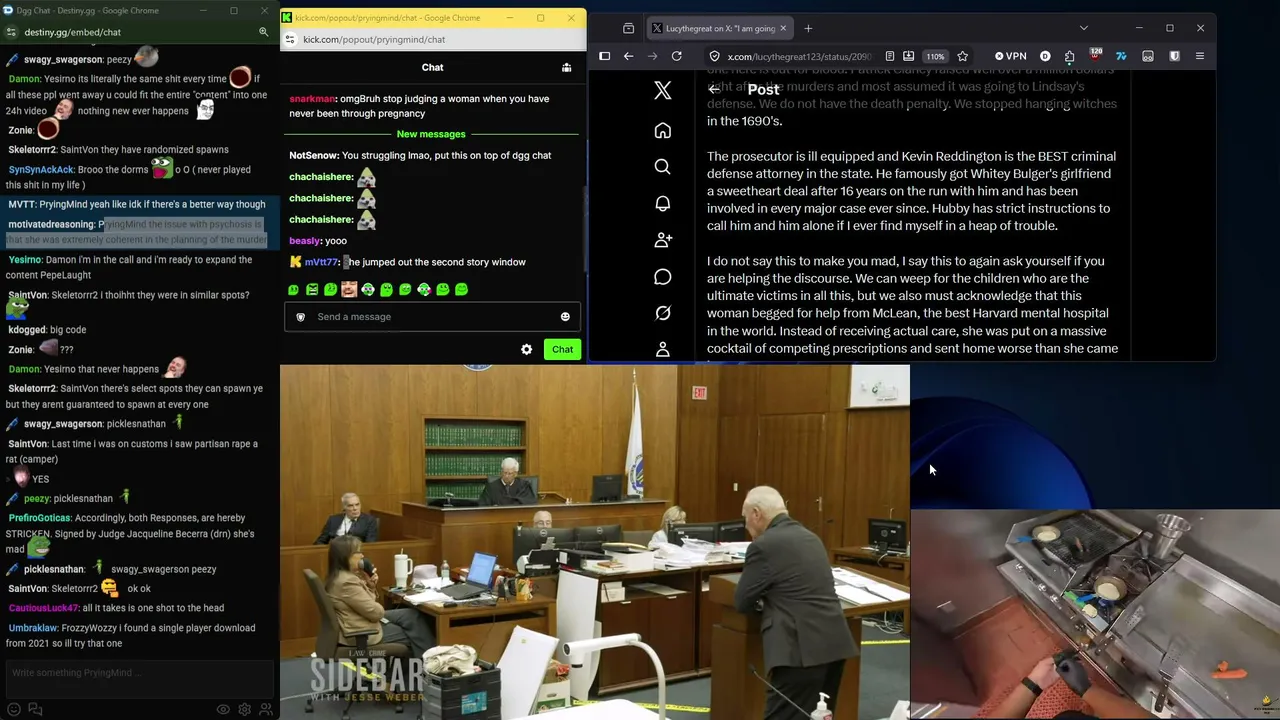Click the 'D' circle extension icon
Viewport: 1280px width, 720px height.
tap(1045, 56)
